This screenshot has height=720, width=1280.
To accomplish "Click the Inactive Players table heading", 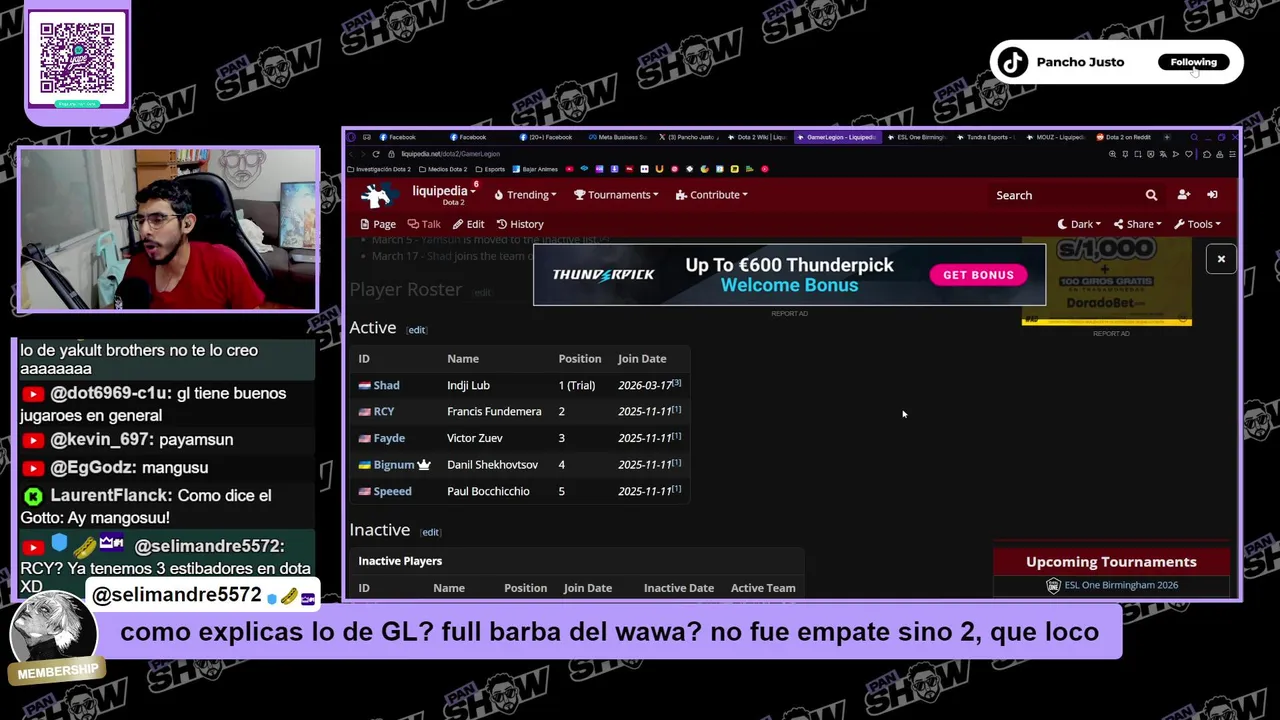I will 400,561.
